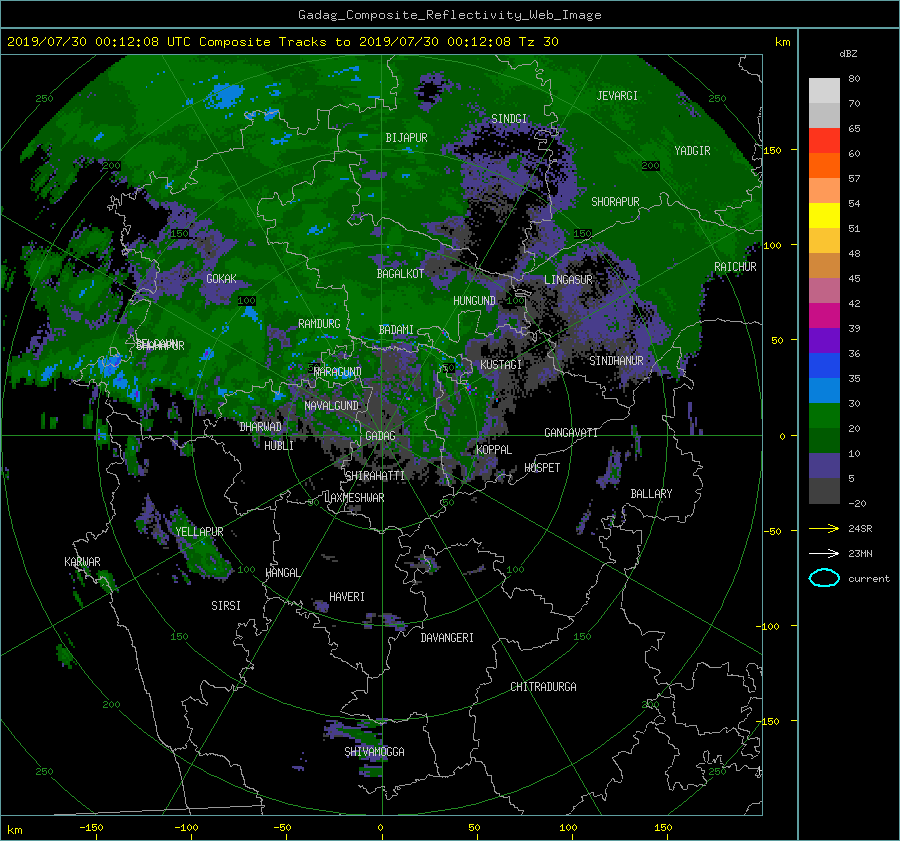Screen dimensions: 900x841
Task: Select the light blue 35 dBZ swatch
Action: [824, 390]
